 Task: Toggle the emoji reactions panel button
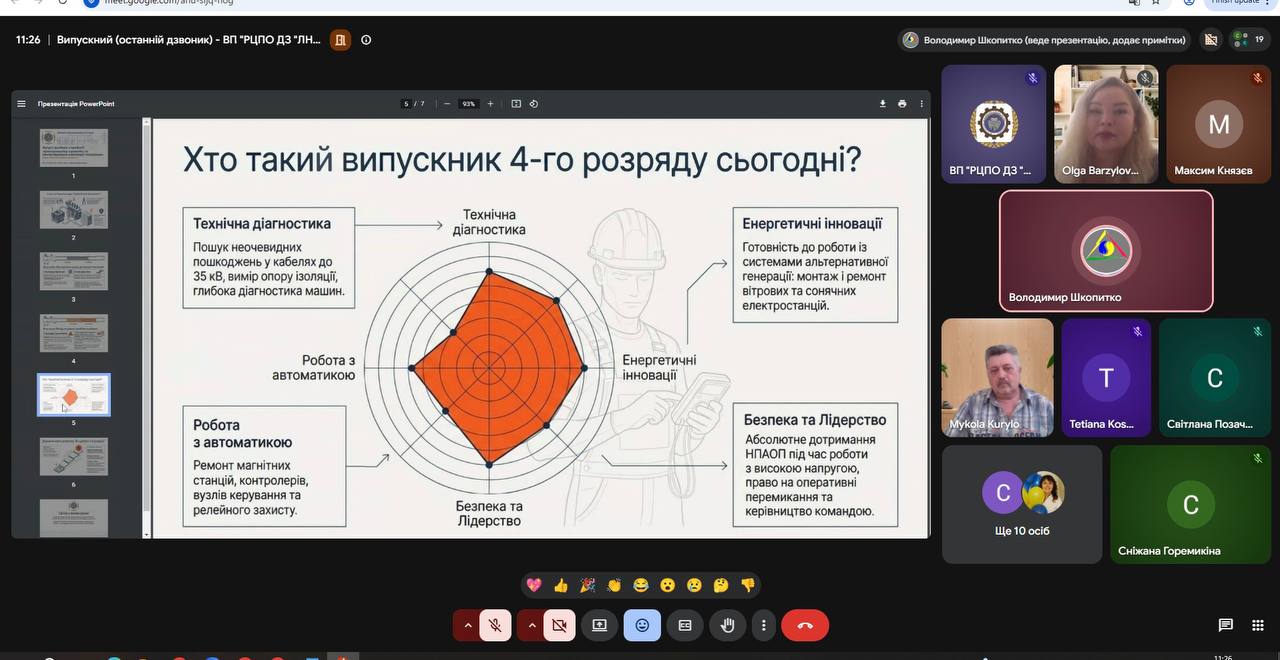click(642, 625)
